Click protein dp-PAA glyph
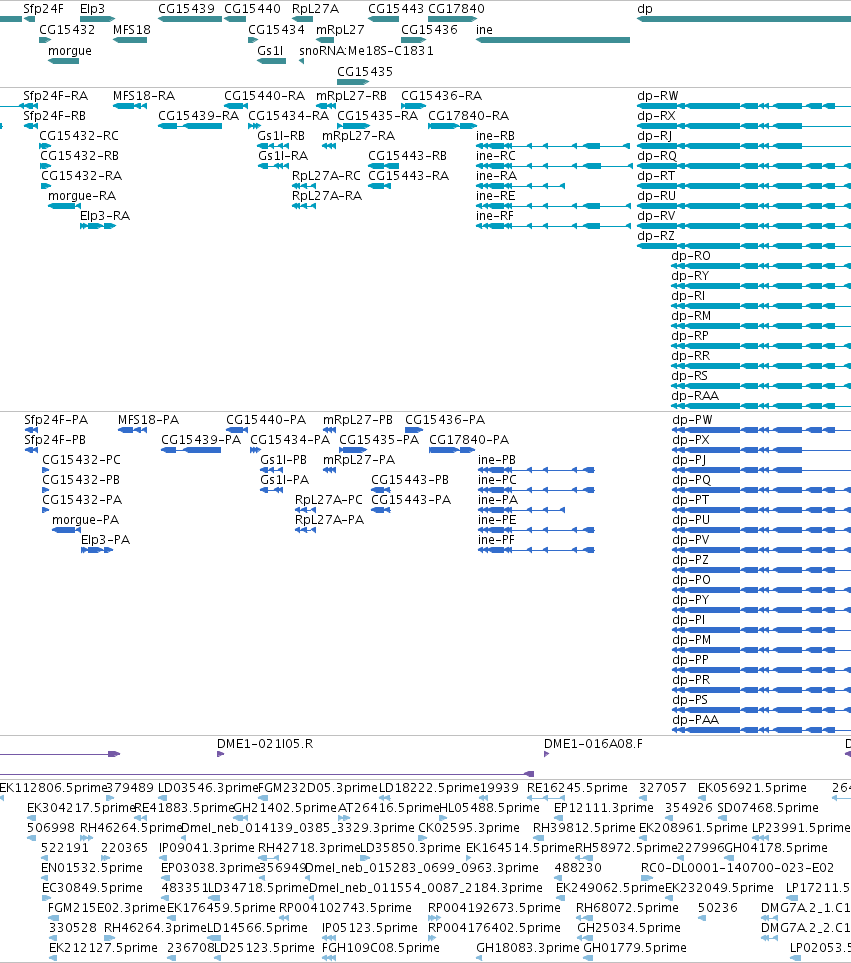This screenshot has height=963, width=851. coord(761,730)
